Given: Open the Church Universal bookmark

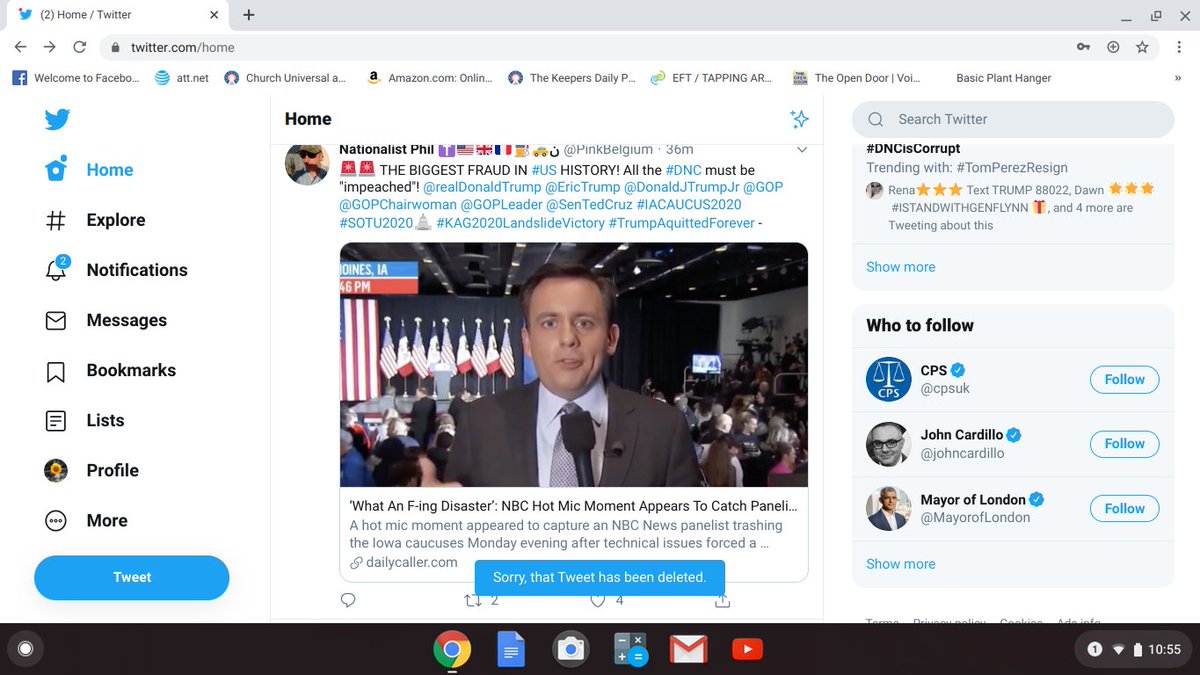Looking at the screenshot, I should click(286, 78).
